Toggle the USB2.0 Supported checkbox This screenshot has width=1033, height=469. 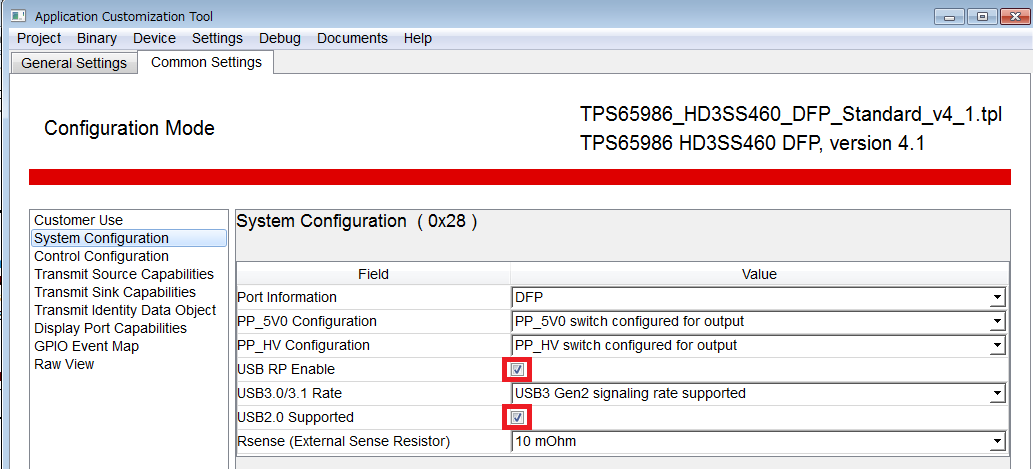[x=517, y=418]
